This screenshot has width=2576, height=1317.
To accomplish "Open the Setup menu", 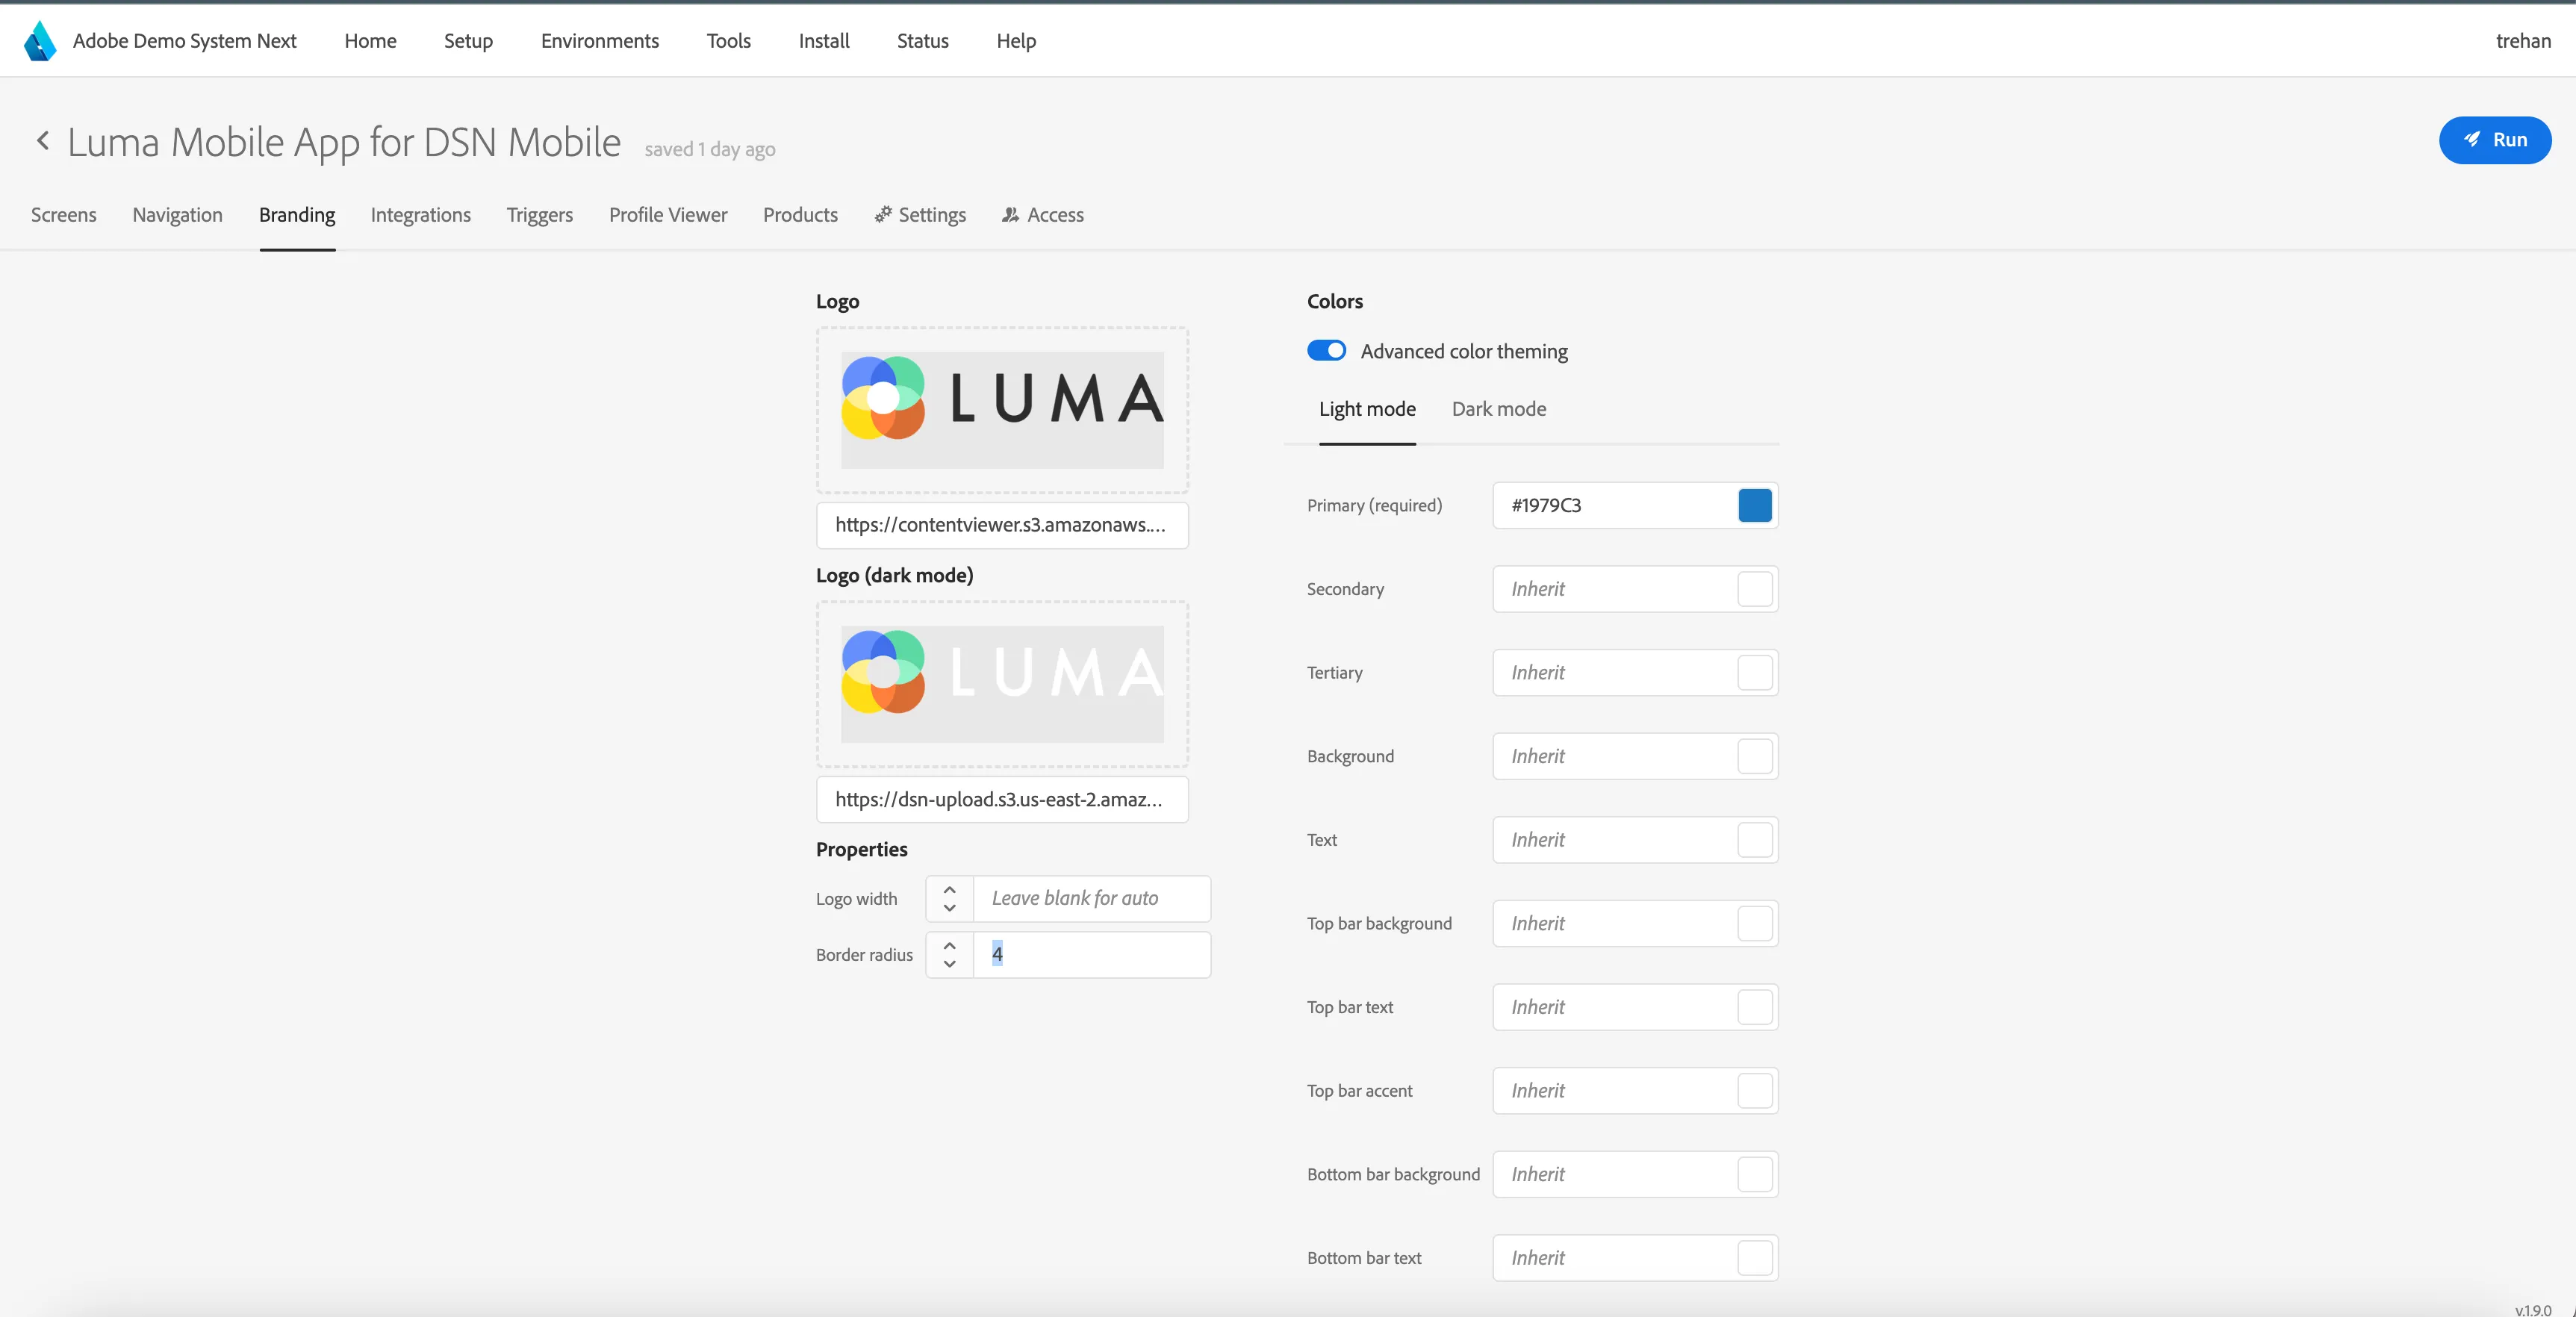I will click(x=468, y=41).
